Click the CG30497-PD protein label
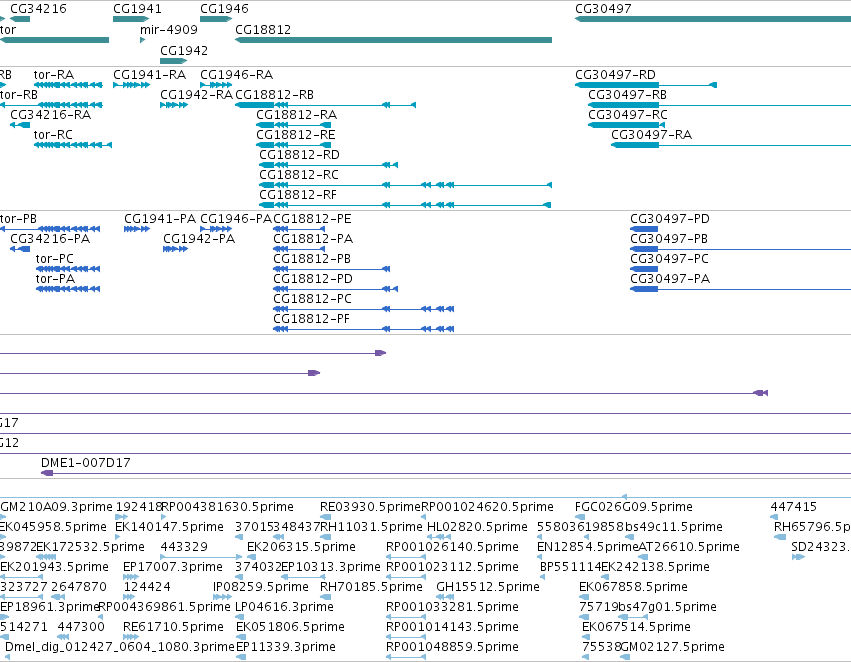Screen dimensions: 851x662 (x=670, y=219)
